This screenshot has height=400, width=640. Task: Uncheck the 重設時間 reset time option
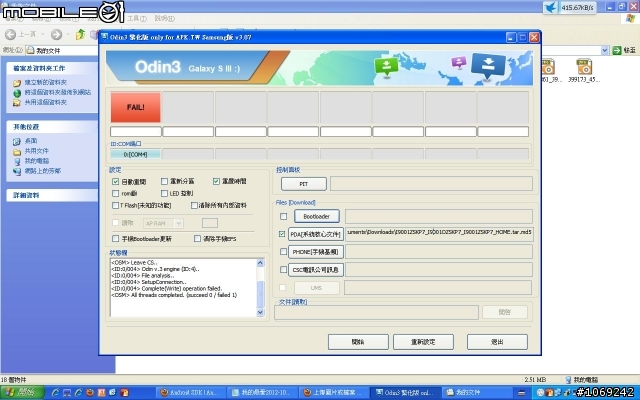216,181
